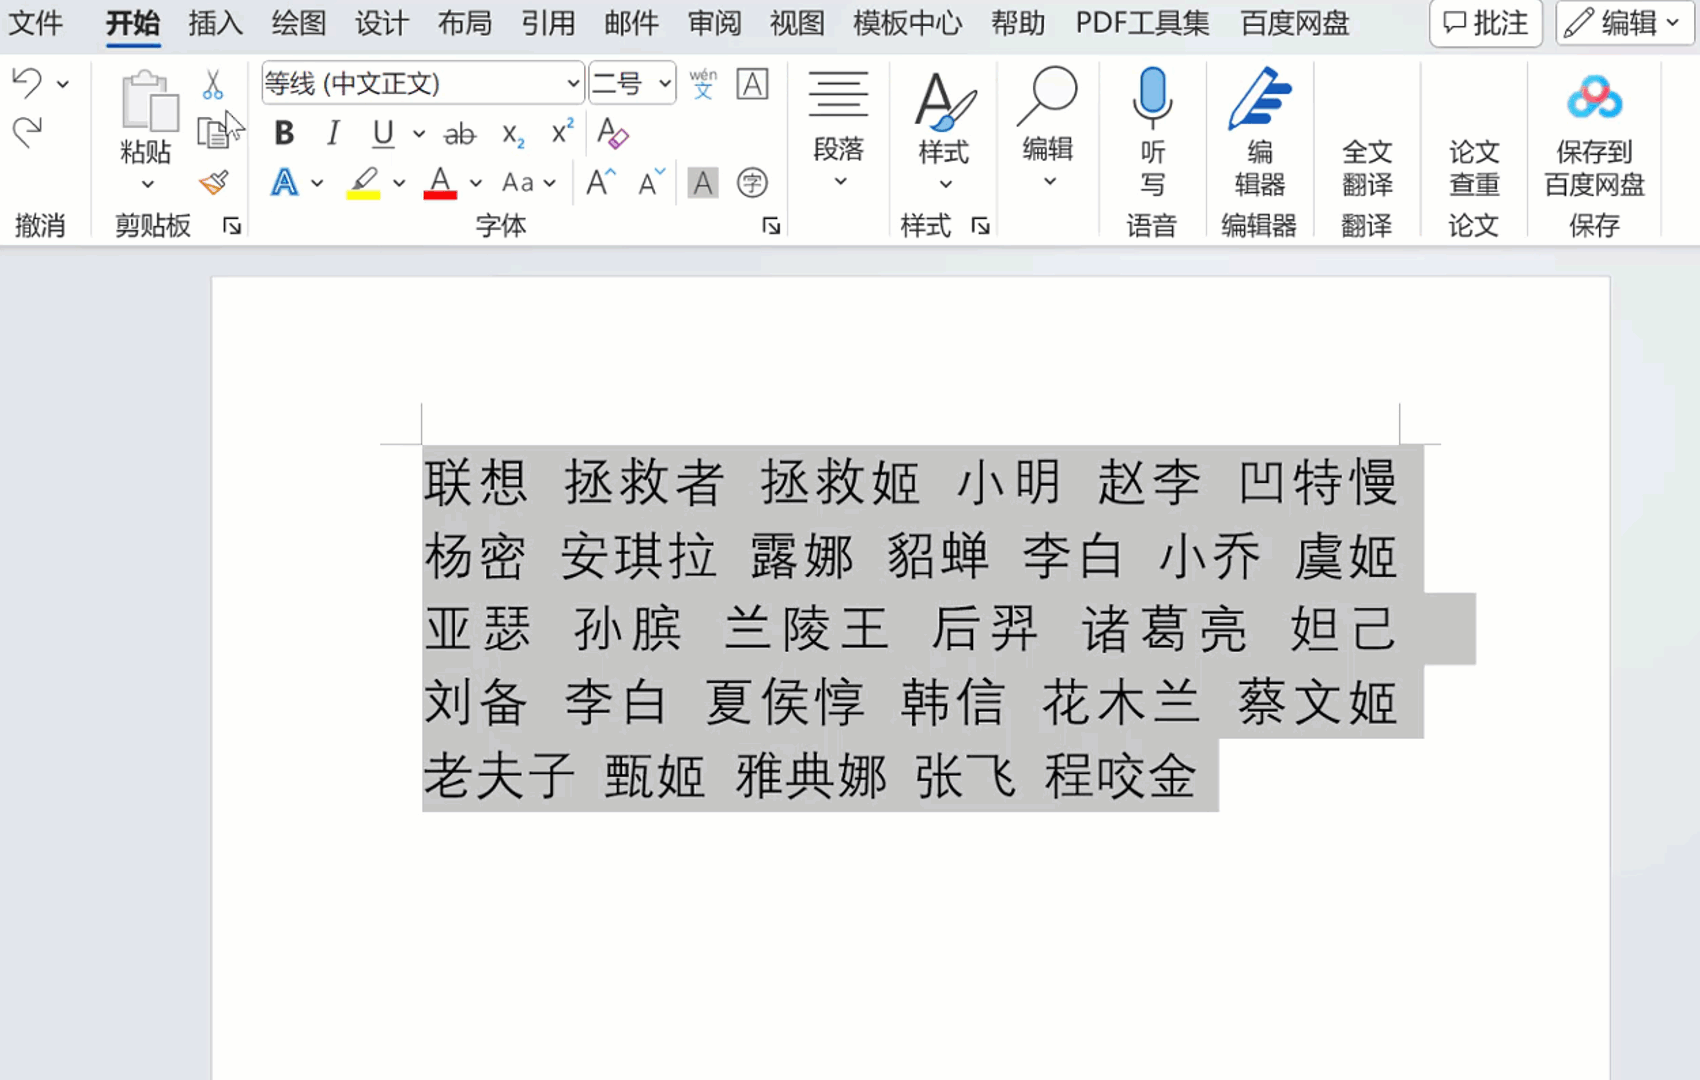The height and width of the screenshot is (1080, 1700).
Task: Toggle subscript for selected text
Action: 511,136
